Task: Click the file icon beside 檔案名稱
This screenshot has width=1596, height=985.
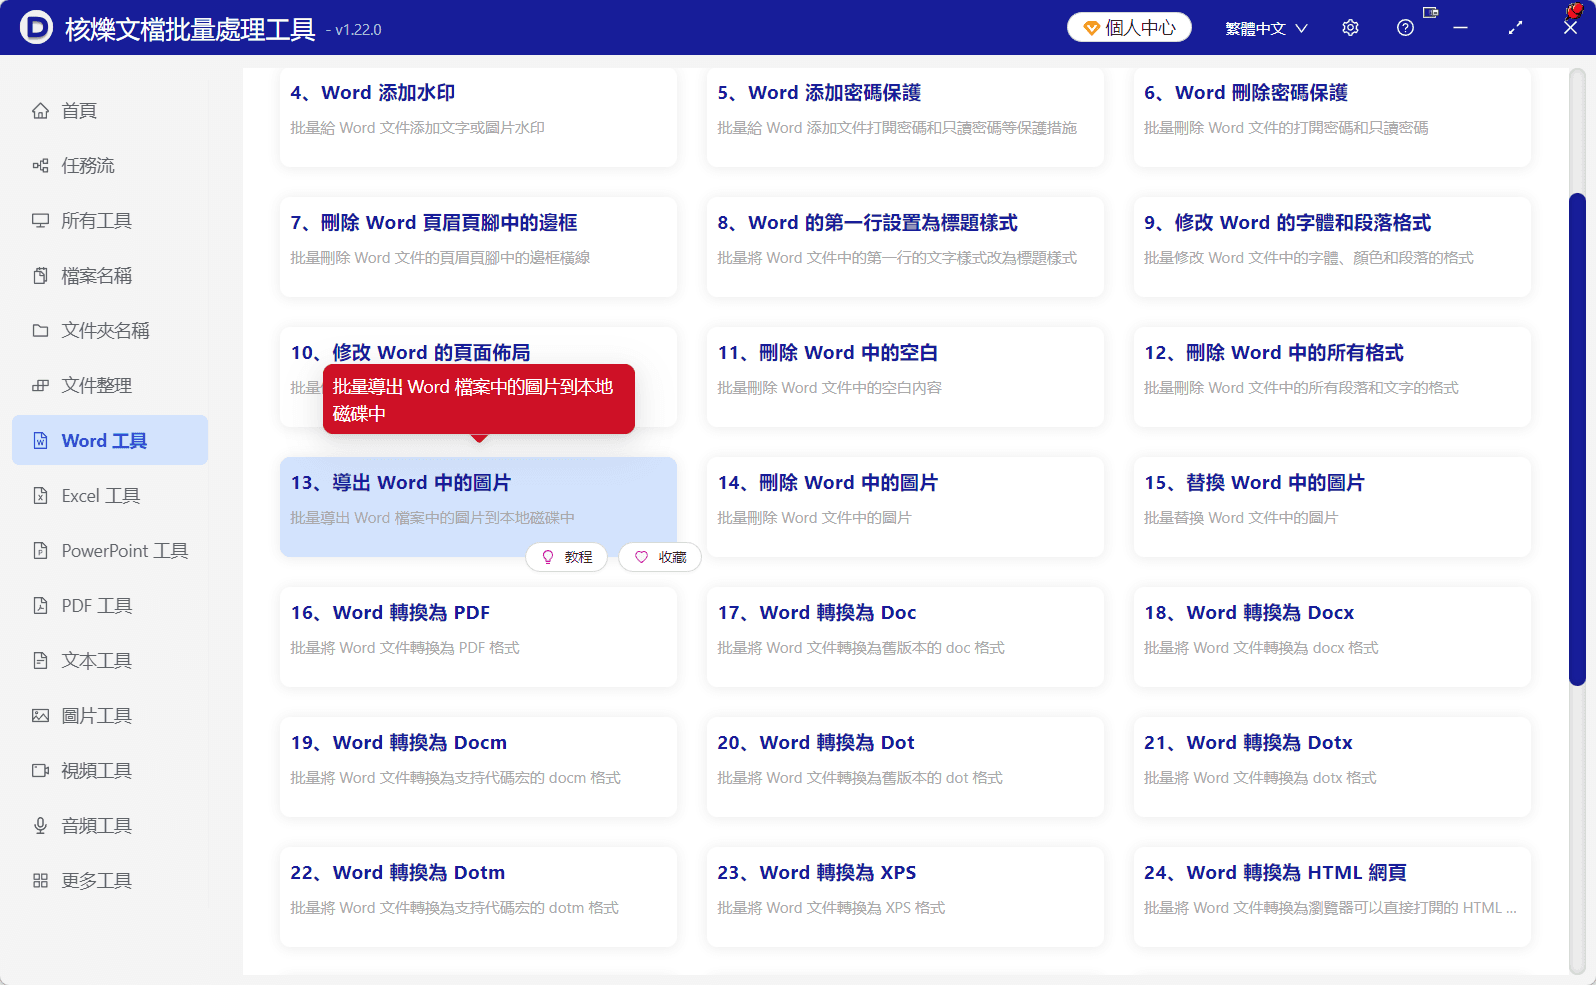Action: coord(40,276)
